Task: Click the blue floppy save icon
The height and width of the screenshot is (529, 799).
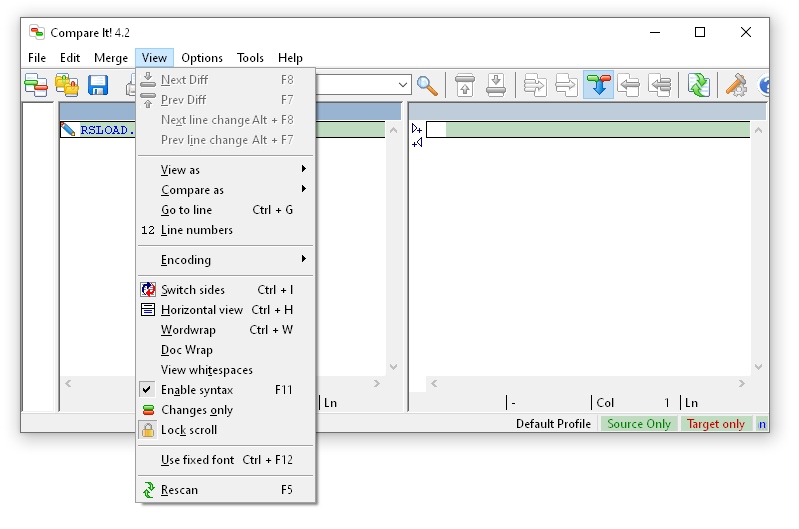Action: pos(98,85)
